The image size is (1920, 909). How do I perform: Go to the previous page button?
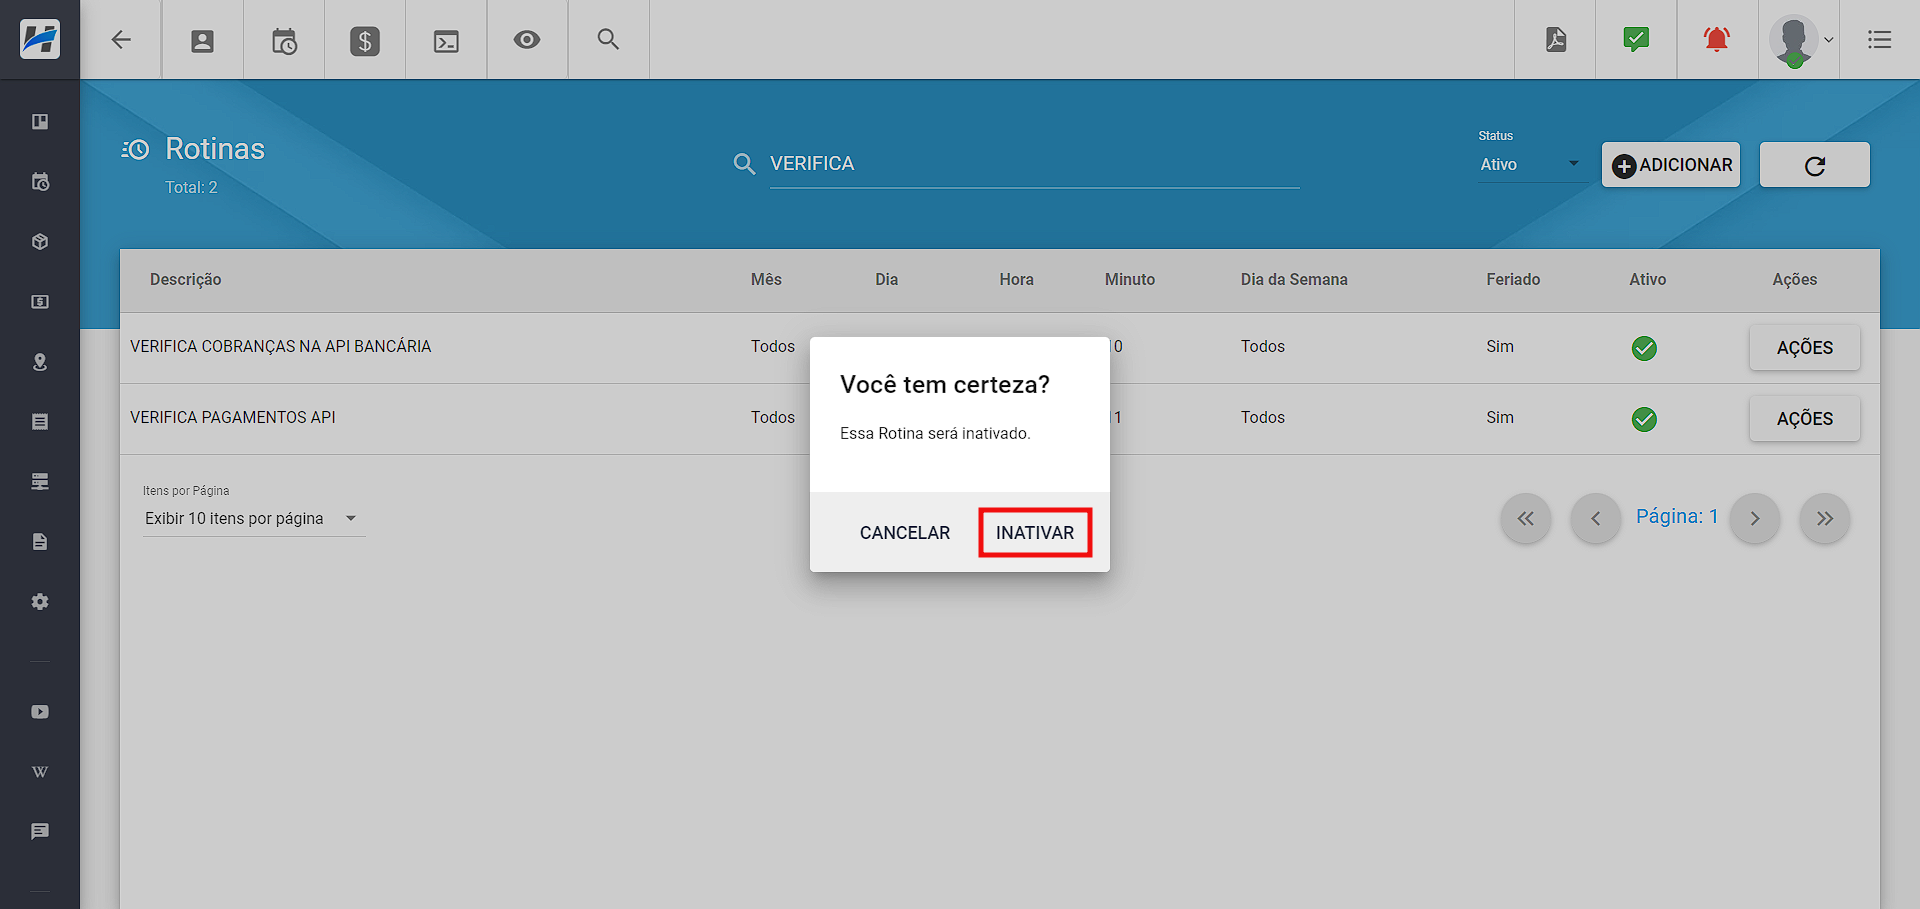(x=1596, y=518)
